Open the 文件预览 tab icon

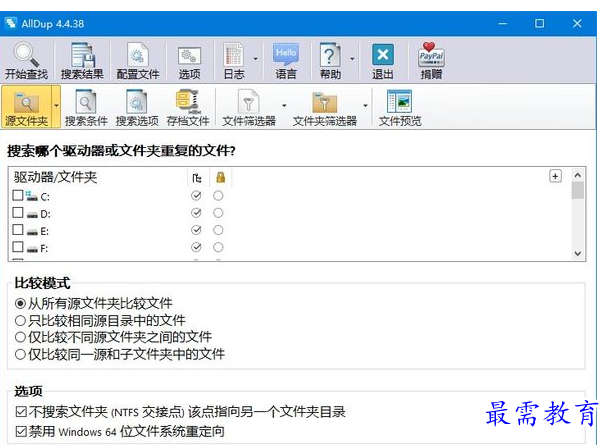click(x=400, y=101)
